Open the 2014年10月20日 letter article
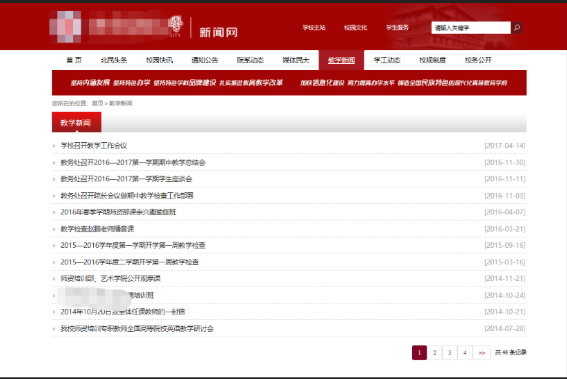Screen dimensions: 567x379 (x=123, y=312)
